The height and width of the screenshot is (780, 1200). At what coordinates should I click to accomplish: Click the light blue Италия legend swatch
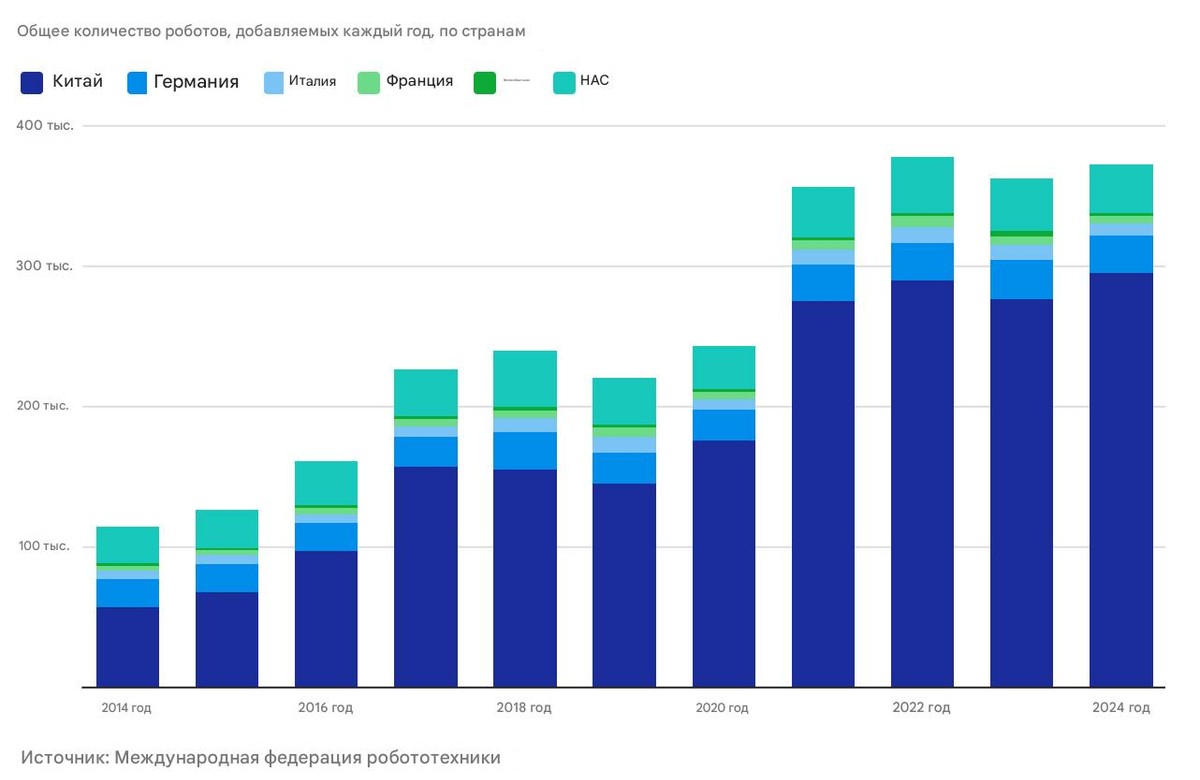point(275,83)
